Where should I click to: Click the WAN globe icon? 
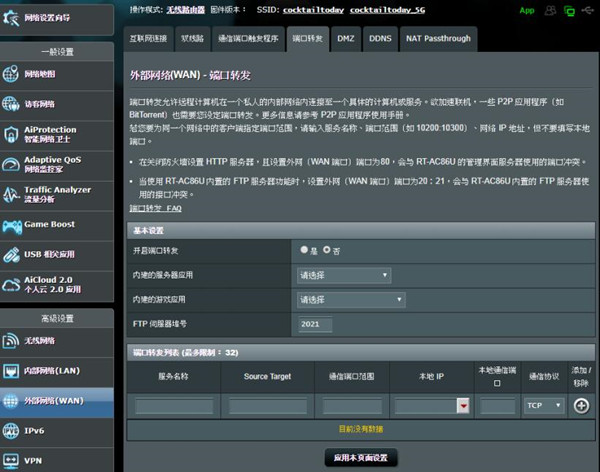pos(11,401)
